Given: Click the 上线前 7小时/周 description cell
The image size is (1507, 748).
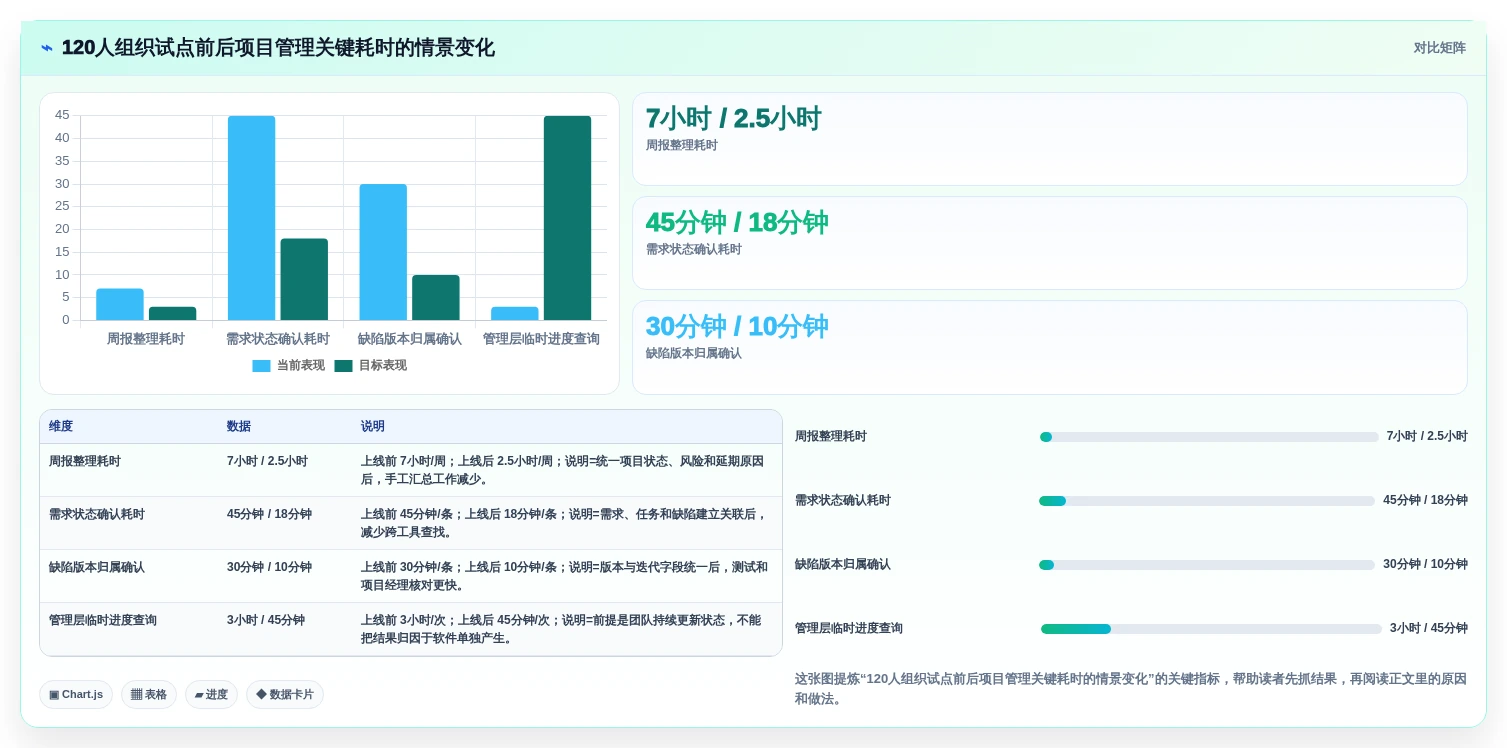Looking at the screenshot, I should tap(567, 470).
